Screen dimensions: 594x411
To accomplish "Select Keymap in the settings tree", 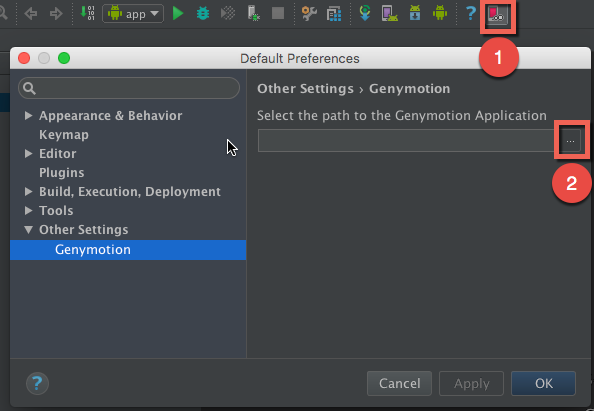I will click(64, 134).
